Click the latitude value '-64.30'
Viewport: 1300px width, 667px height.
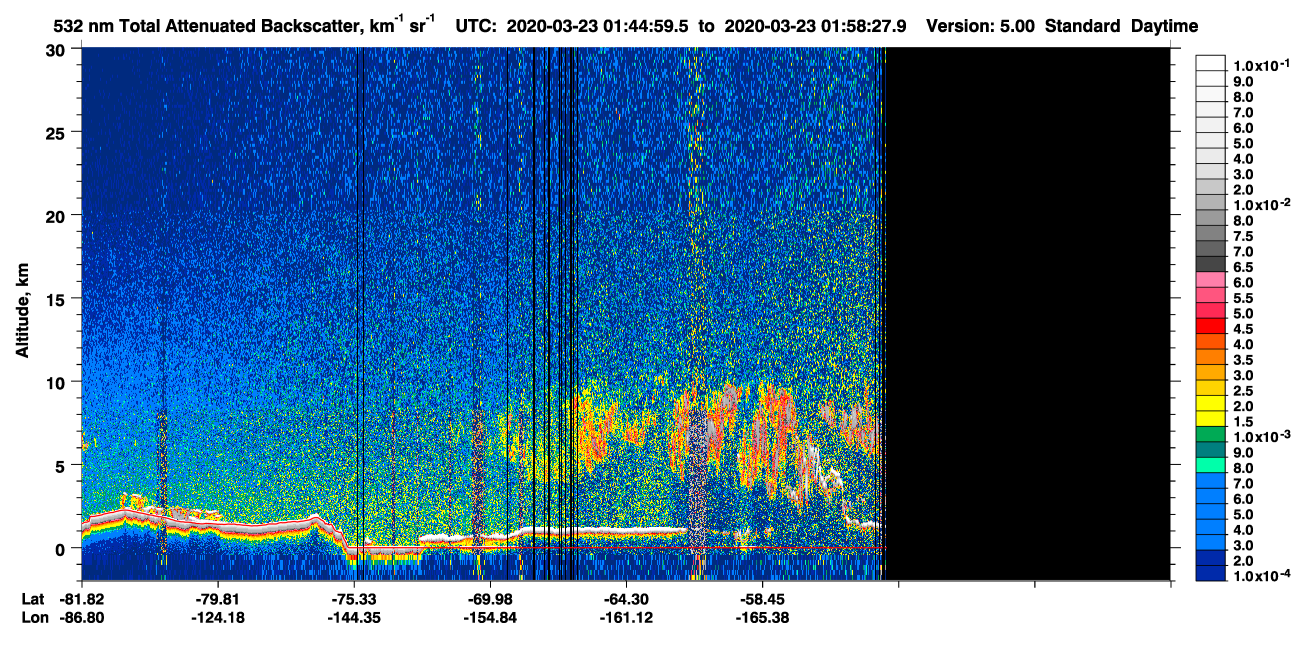pyautogui.click(x=626, y=599)
